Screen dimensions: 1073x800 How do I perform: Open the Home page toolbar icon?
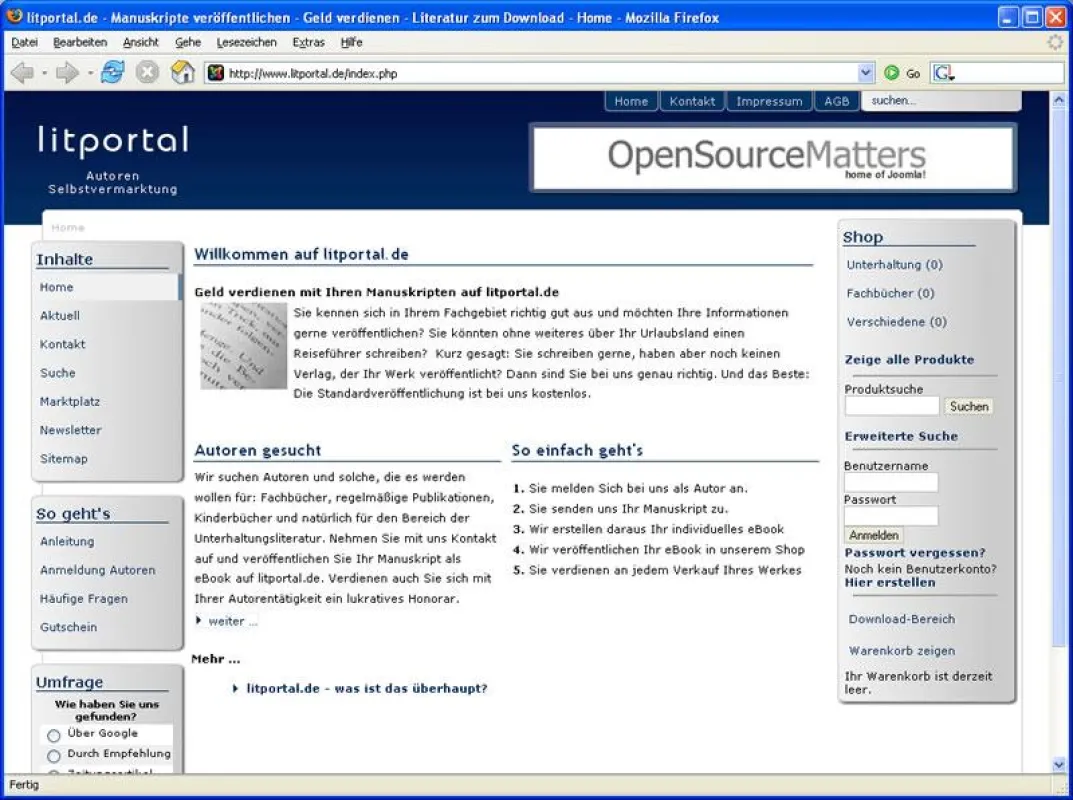coord(183,72)
